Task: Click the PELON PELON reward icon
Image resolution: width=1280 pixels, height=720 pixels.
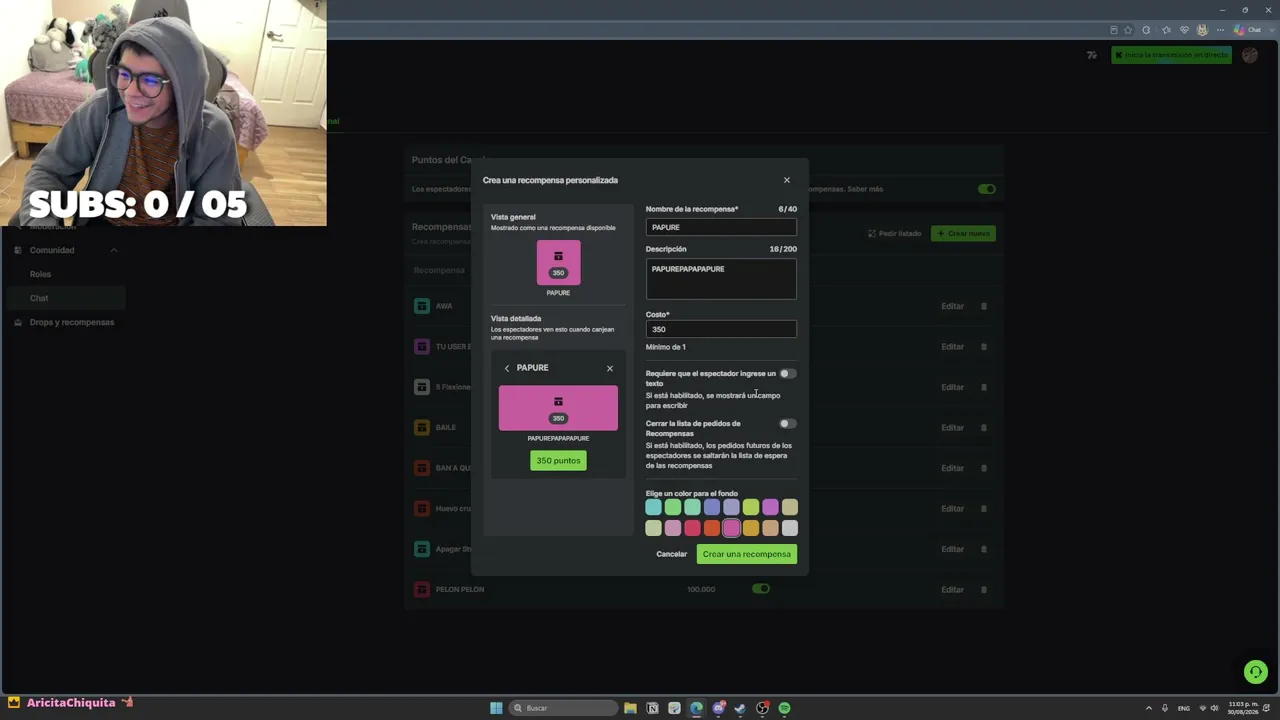Action: [421, 589]
